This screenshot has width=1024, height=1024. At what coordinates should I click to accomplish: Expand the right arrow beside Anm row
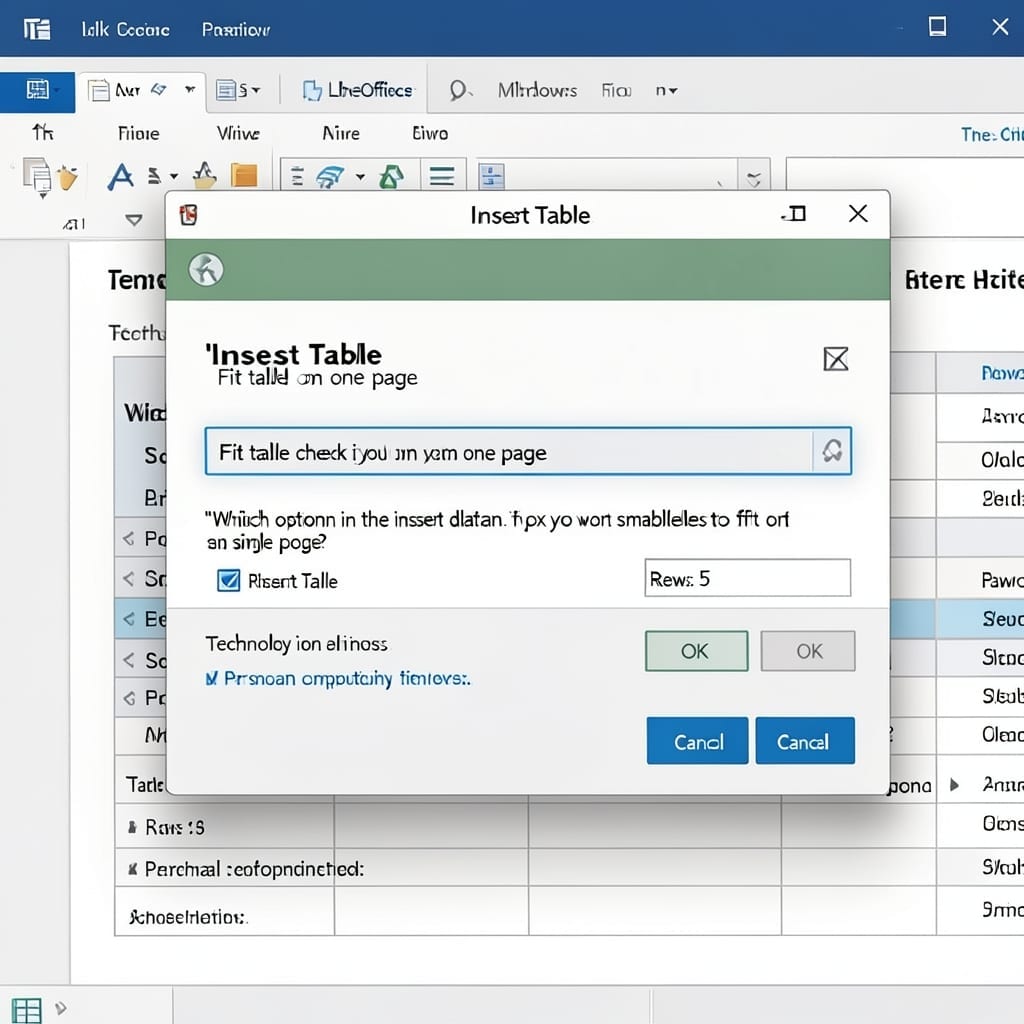point(954,784)
